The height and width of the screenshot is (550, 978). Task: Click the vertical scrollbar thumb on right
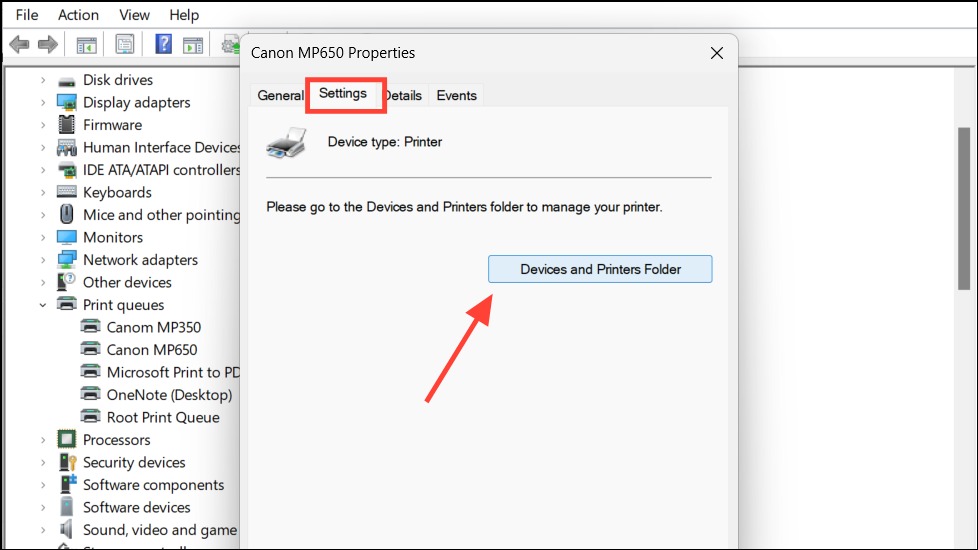(964, 208)
